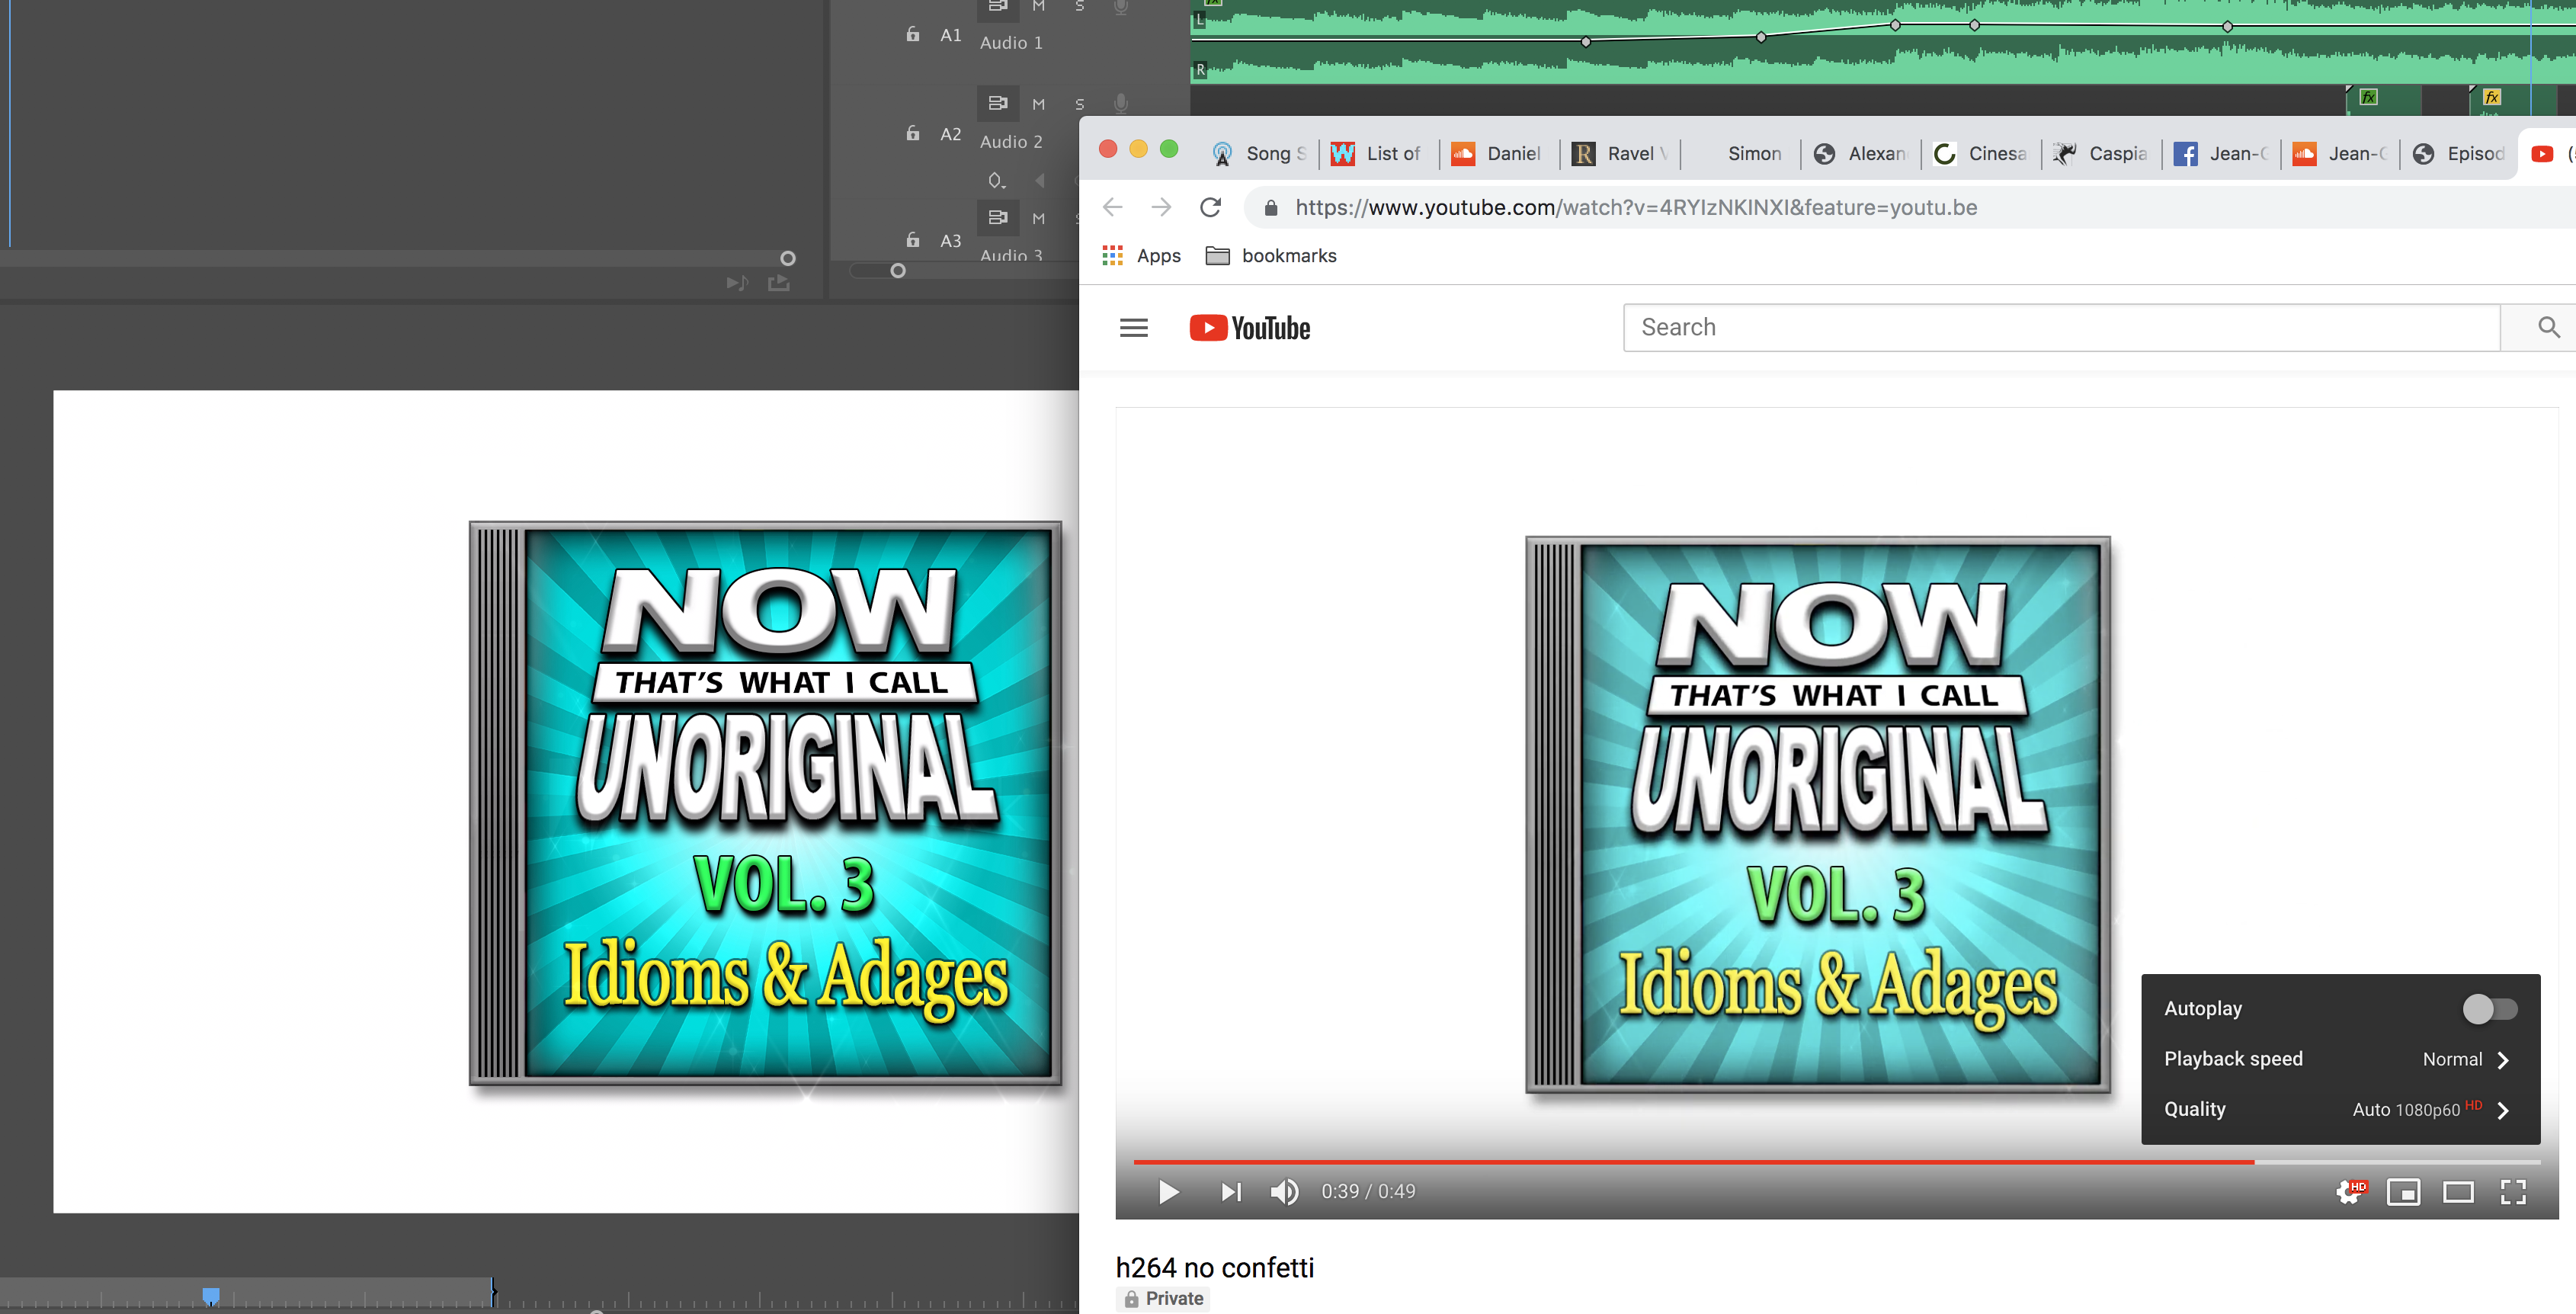Click the Private visibility badge
This screenshot has width=2576, height=1314.
(1163, 1299)
